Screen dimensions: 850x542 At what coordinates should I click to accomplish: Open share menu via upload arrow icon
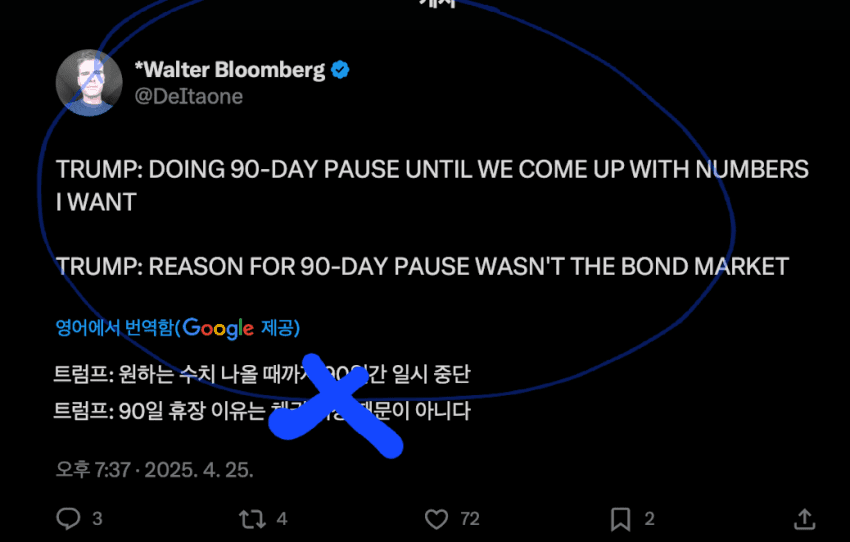point(805,519)
